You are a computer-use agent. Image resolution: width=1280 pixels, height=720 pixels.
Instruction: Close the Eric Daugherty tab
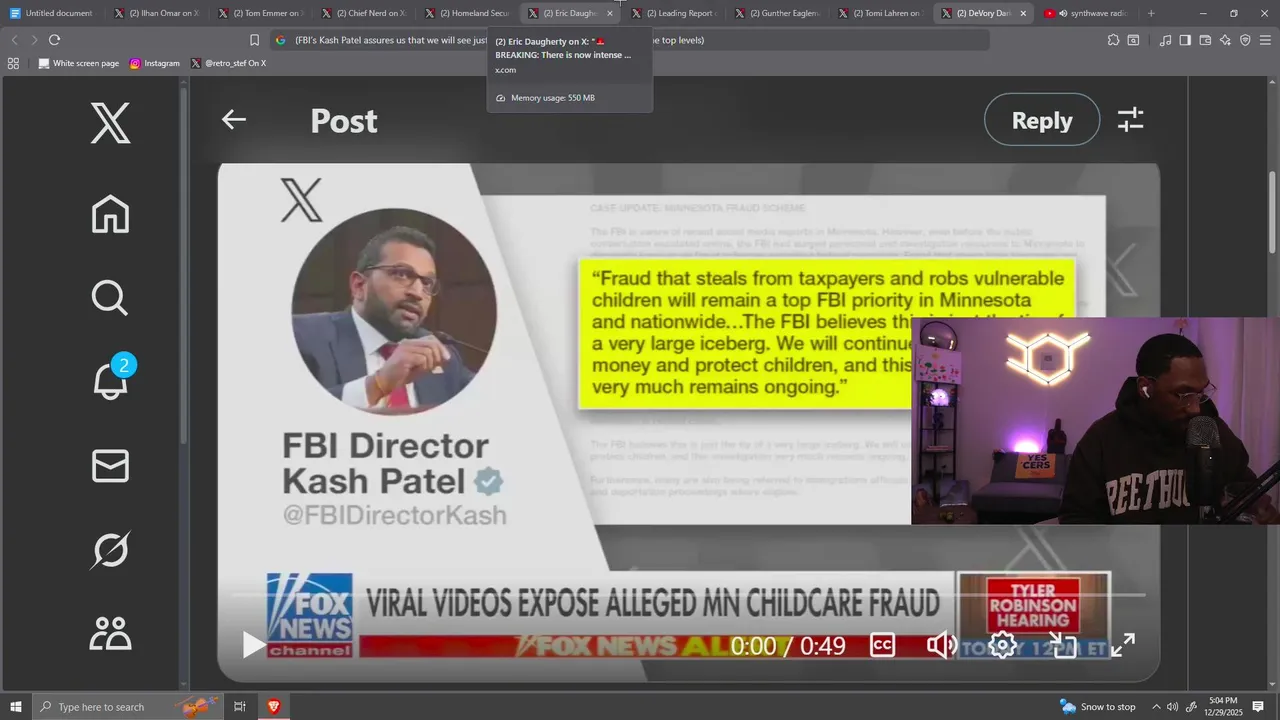click(x=610, y=13)
